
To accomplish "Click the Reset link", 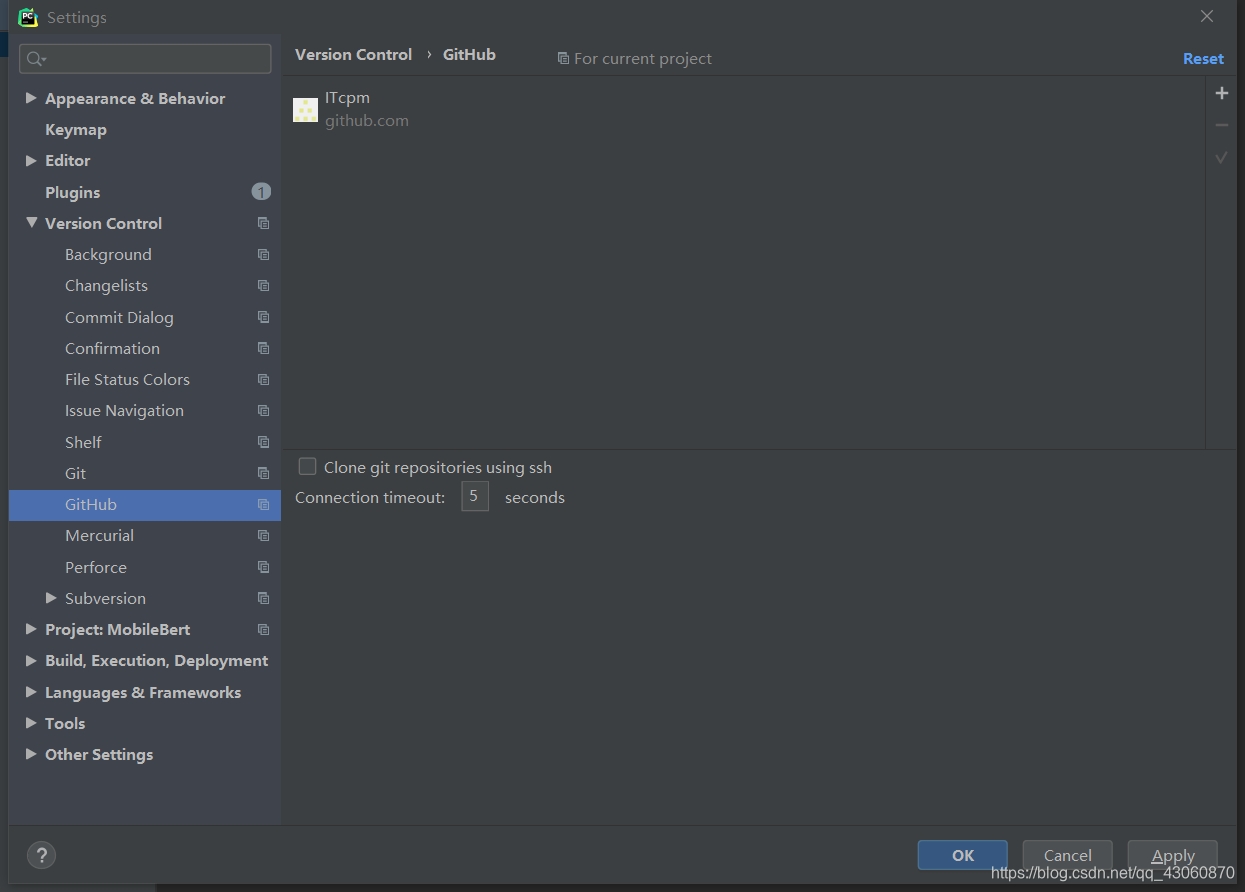I will point(1203,59).
